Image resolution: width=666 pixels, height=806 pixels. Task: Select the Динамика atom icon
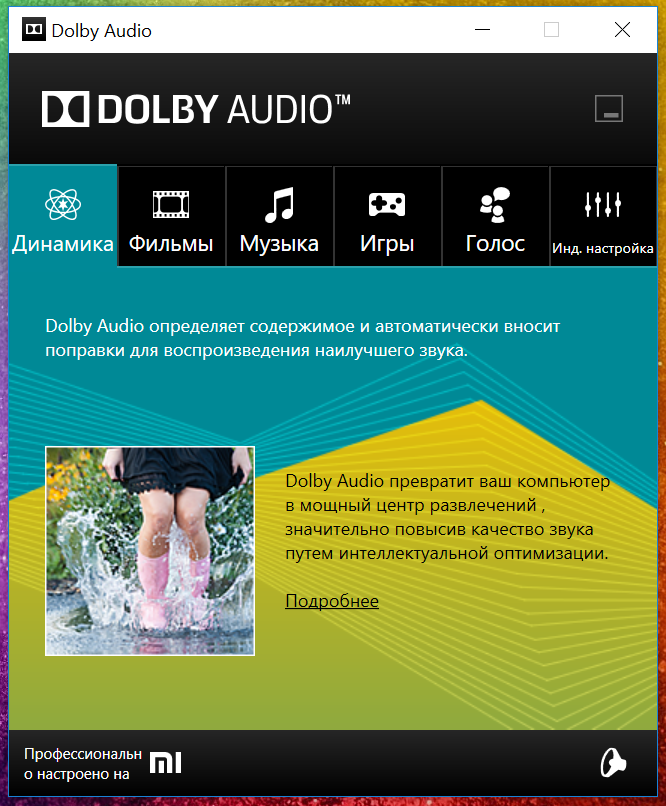[63, 205]
